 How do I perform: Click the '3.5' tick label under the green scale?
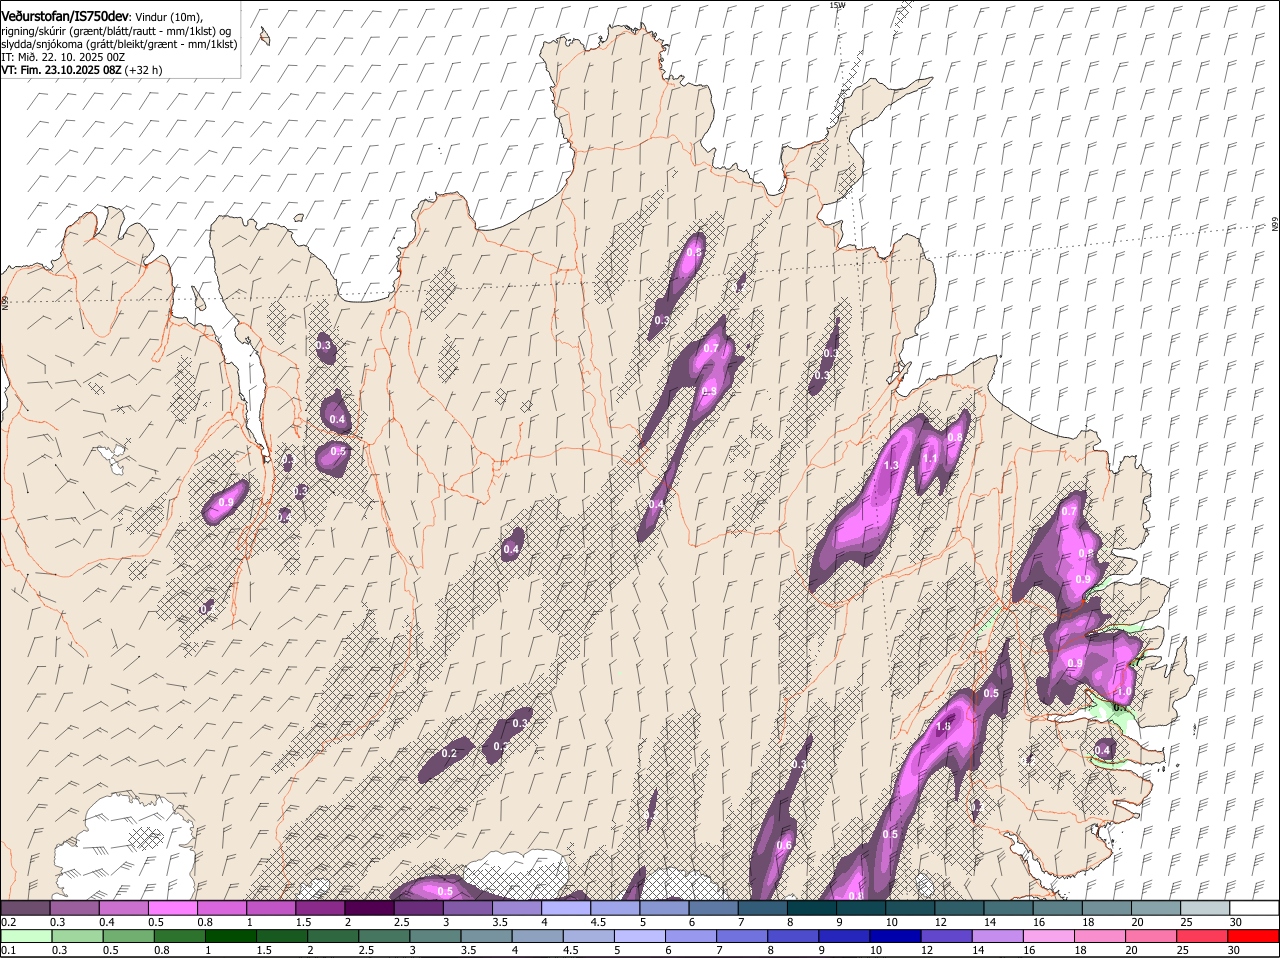click(x=468, y=950)
